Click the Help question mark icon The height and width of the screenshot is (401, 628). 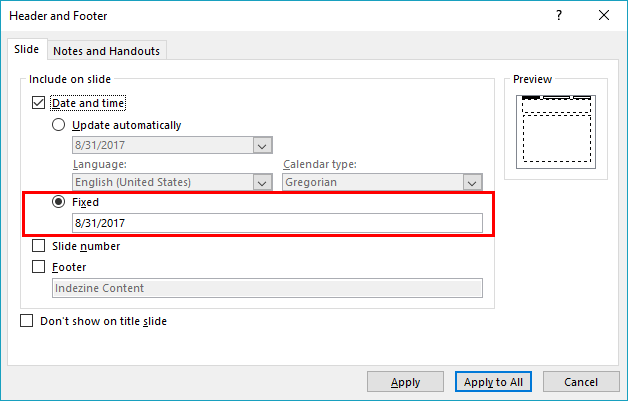pos(557,16)
